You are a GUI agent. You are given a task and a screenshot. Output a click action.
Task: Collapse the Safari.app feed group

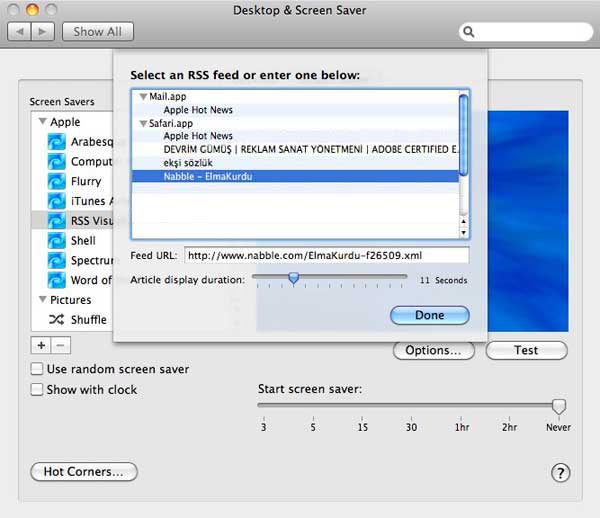(143, 124)
